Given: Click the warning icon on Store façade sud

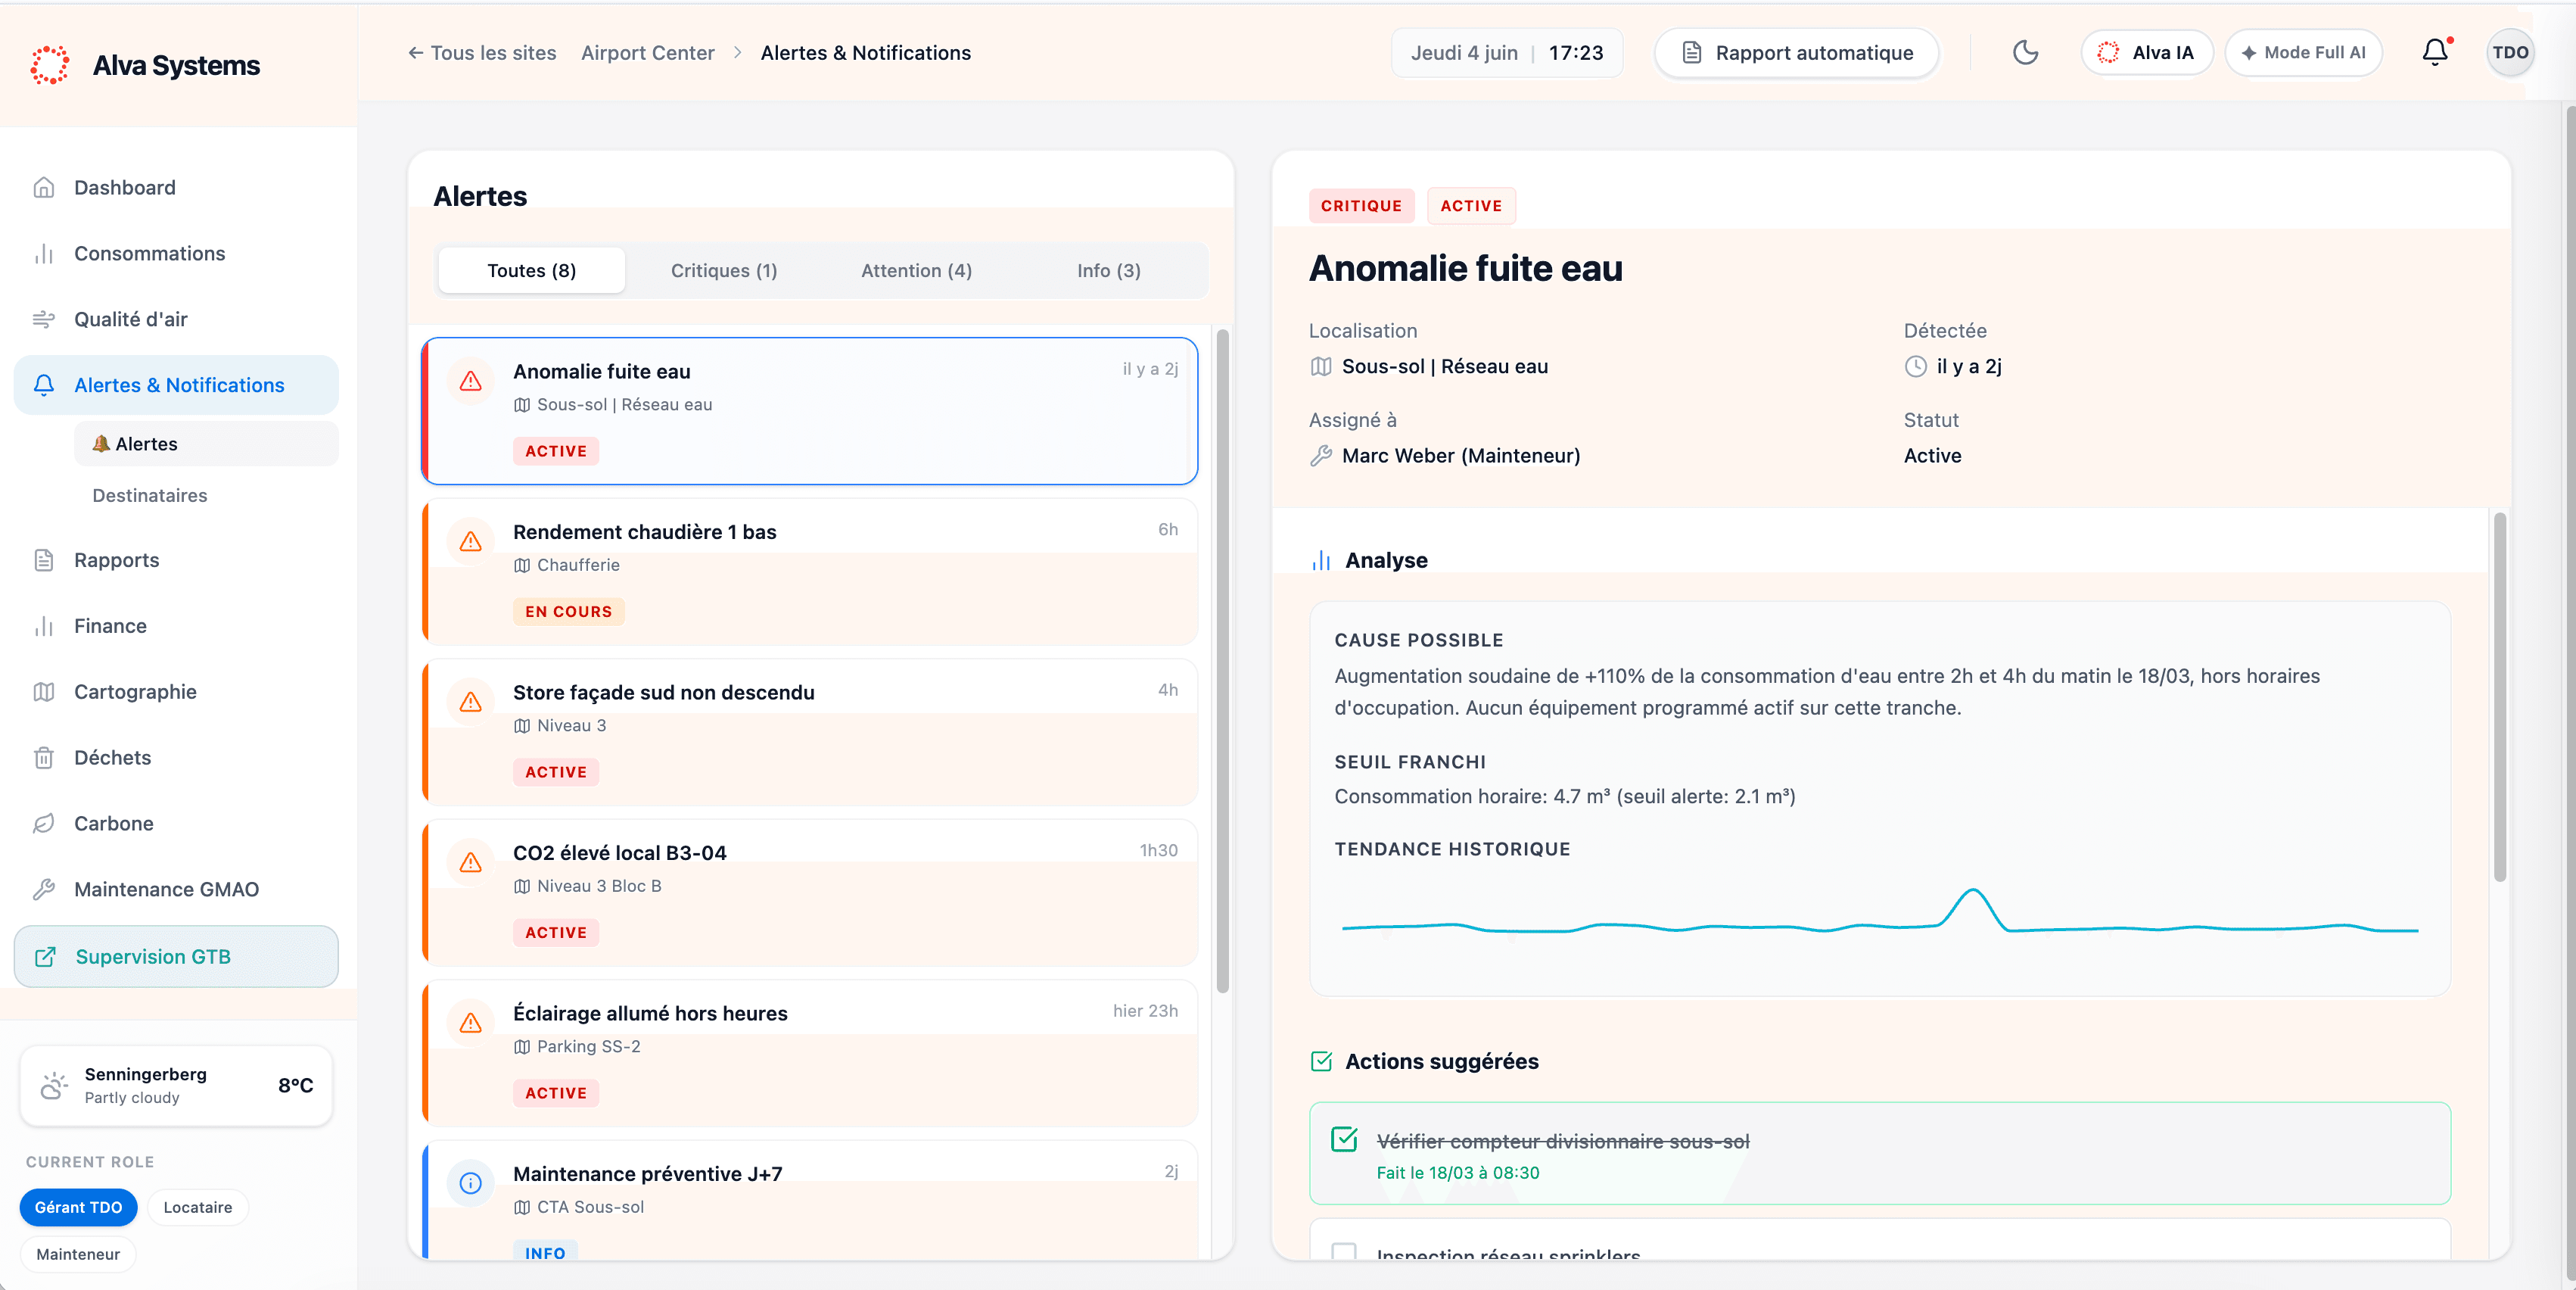Looking at the screenshot, I should tap(471, 703).
